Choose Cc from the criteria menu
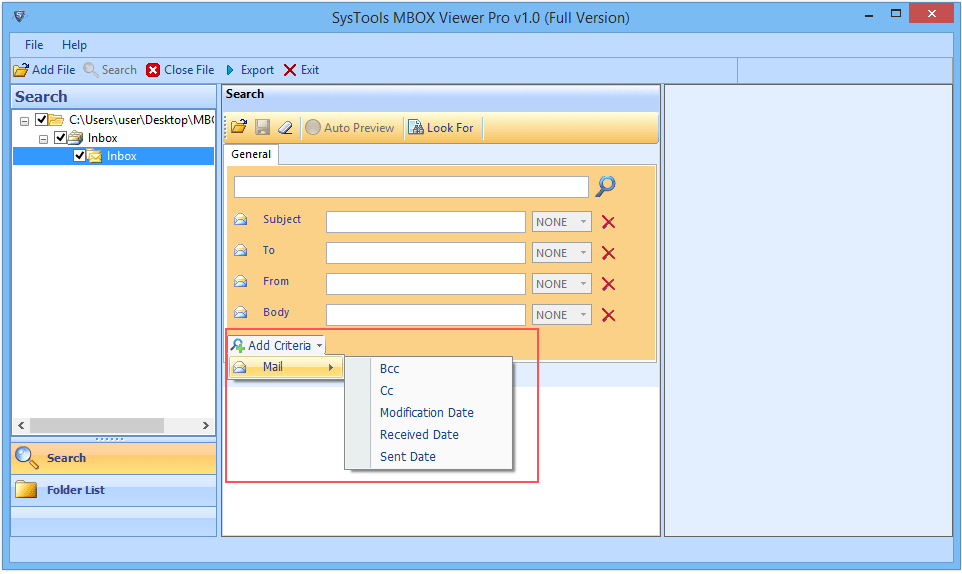 tap(387, 391)
